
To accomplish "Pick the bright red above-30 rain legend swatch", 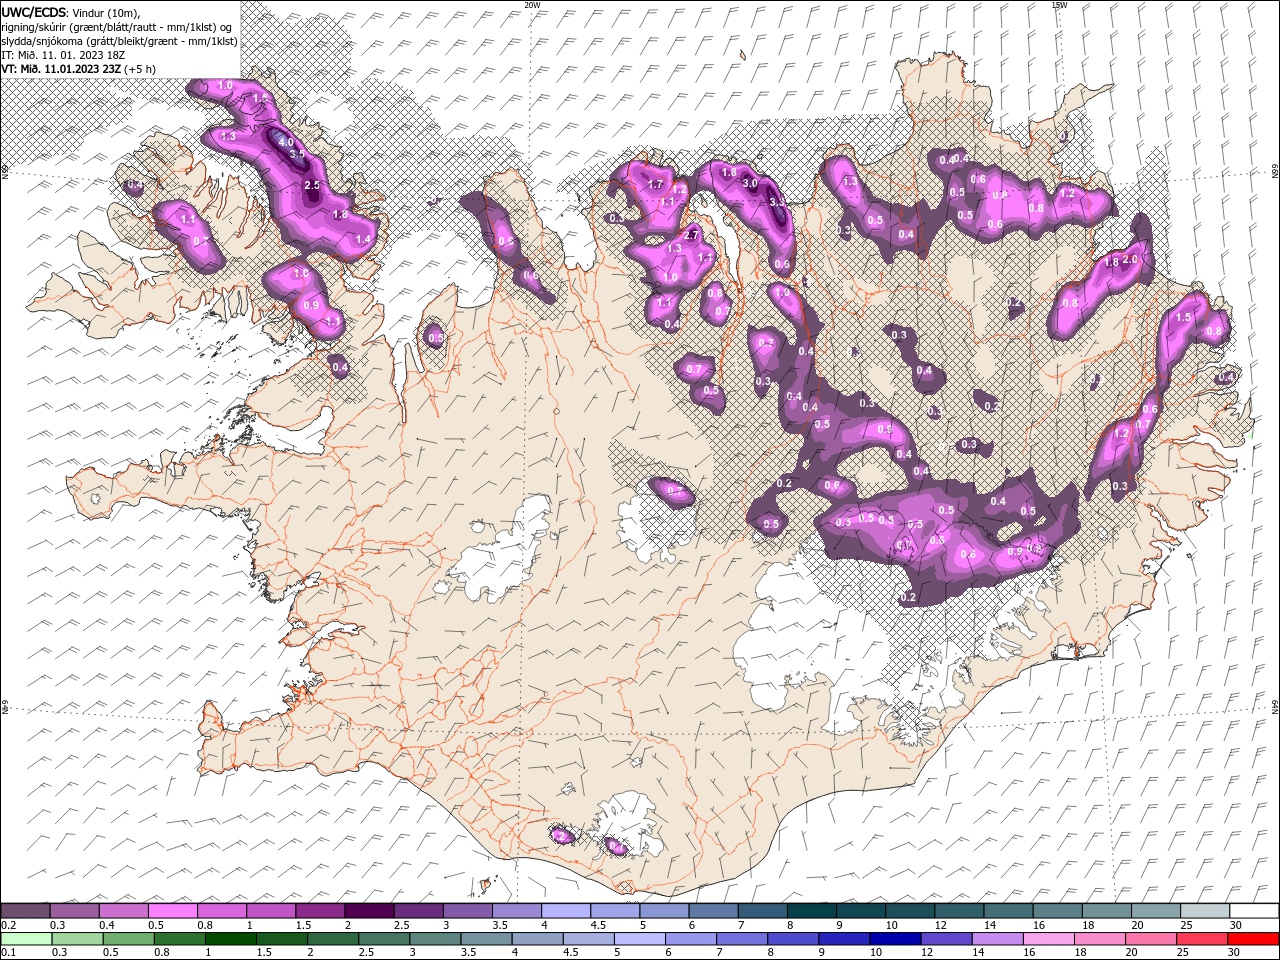I will click(1252, 939).
